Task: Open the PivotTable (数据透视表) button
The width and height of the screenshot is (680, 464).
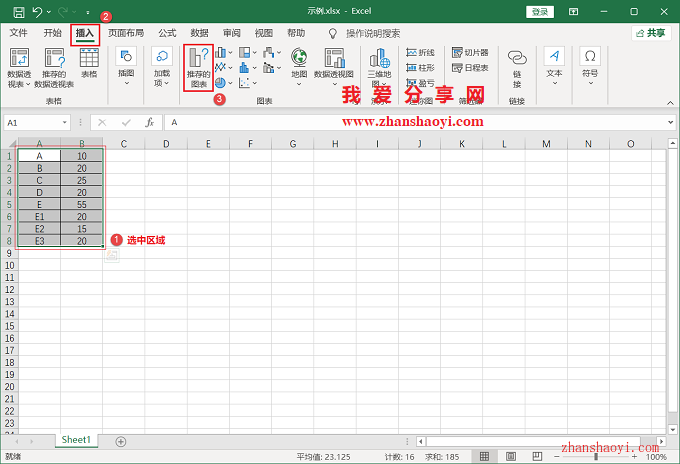Action: pos(19,67)
